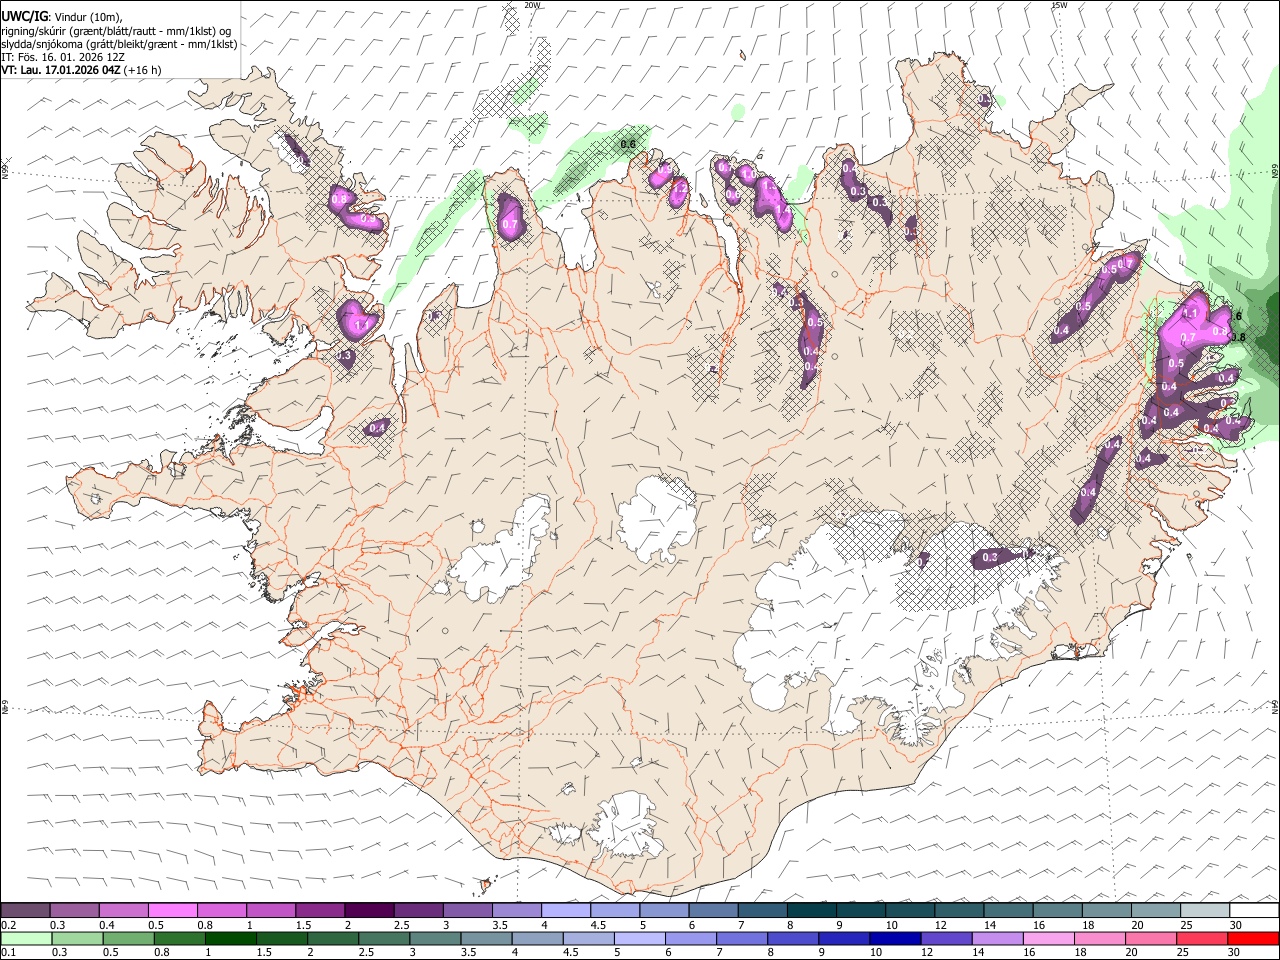Pick the grey-teal 3–3.5 swatch in lower scale
Viewport: 1280px width, 960px height.
(435, 938)
